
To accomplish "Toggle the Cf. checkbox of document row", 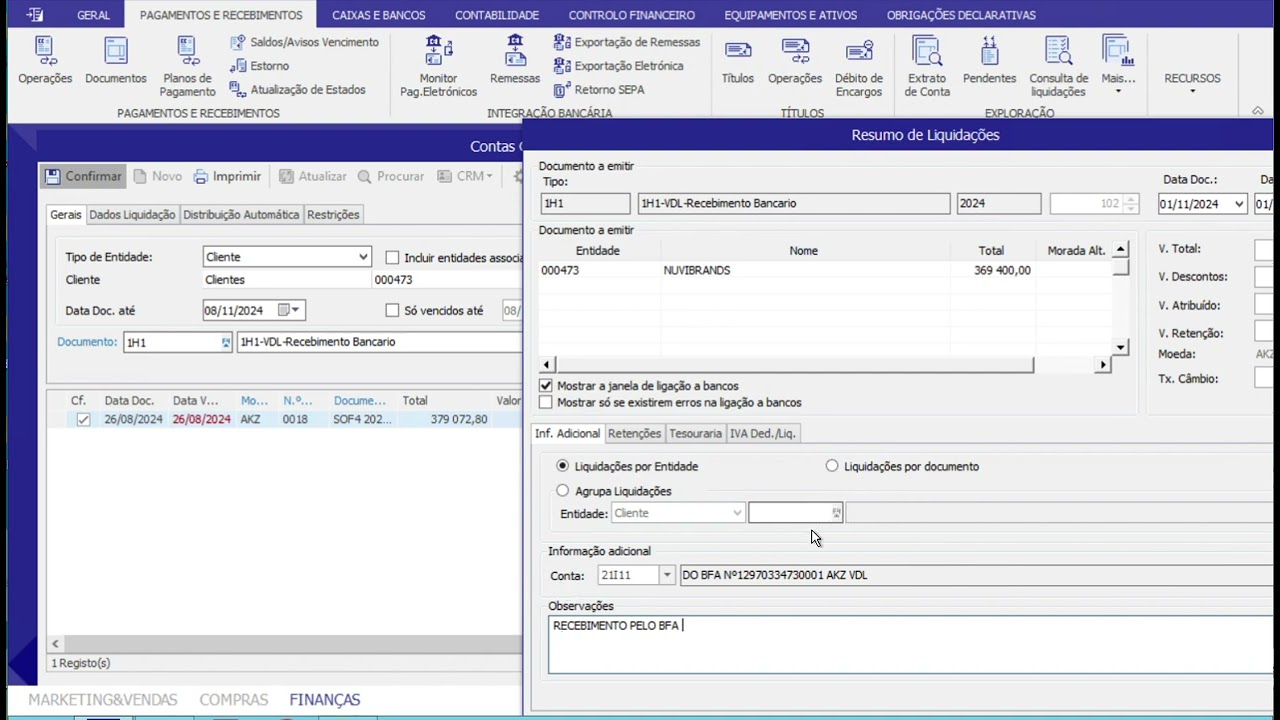I will click(83, 420).
